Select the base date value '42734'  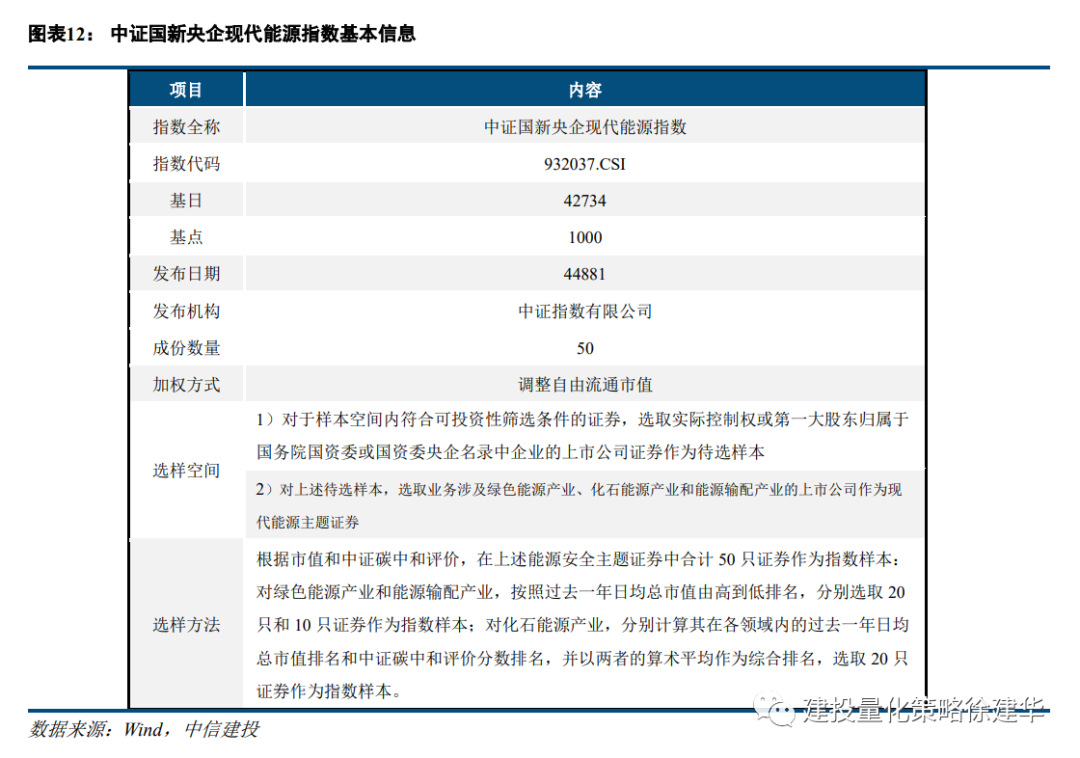pyautogui.click(x=585, y=200)
